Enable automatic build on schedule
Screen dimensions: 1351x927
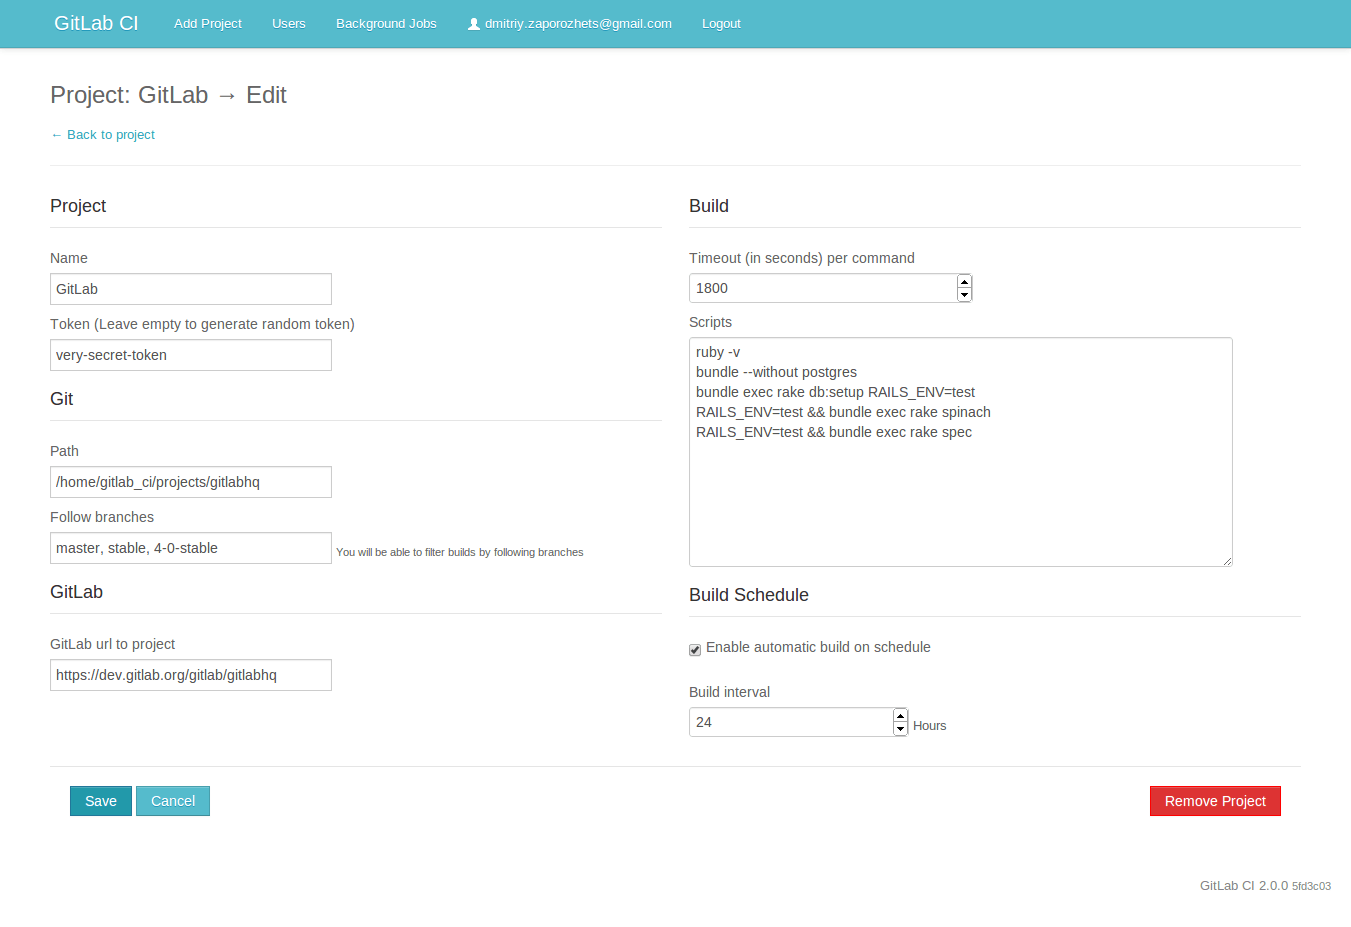pos(694,649)
